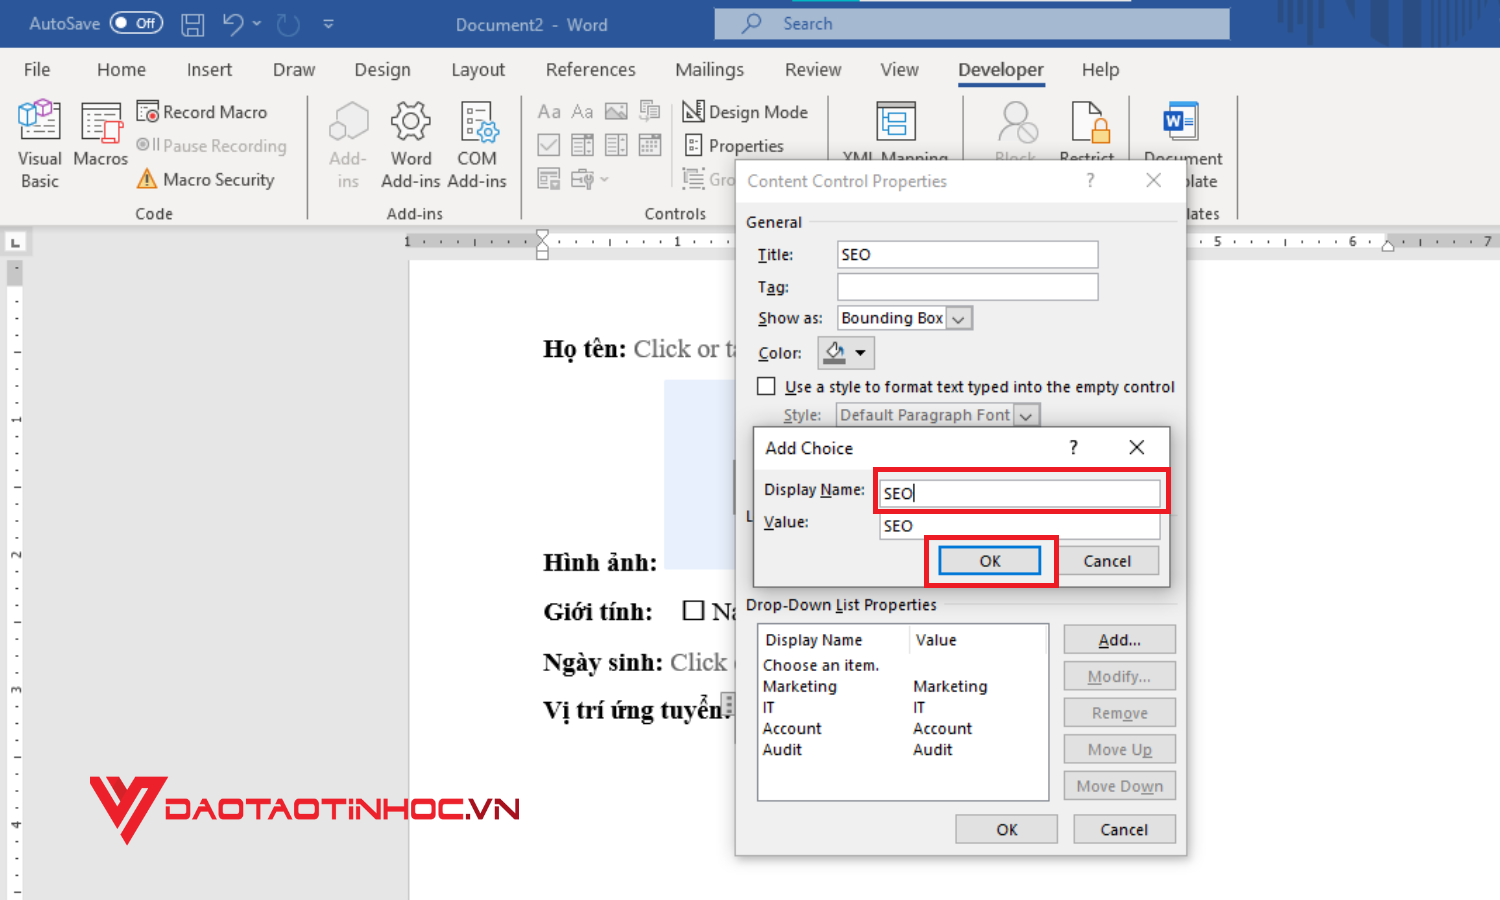Switch to the Mailings ribbon tab
1500x900 pixels.
point(709,69)
